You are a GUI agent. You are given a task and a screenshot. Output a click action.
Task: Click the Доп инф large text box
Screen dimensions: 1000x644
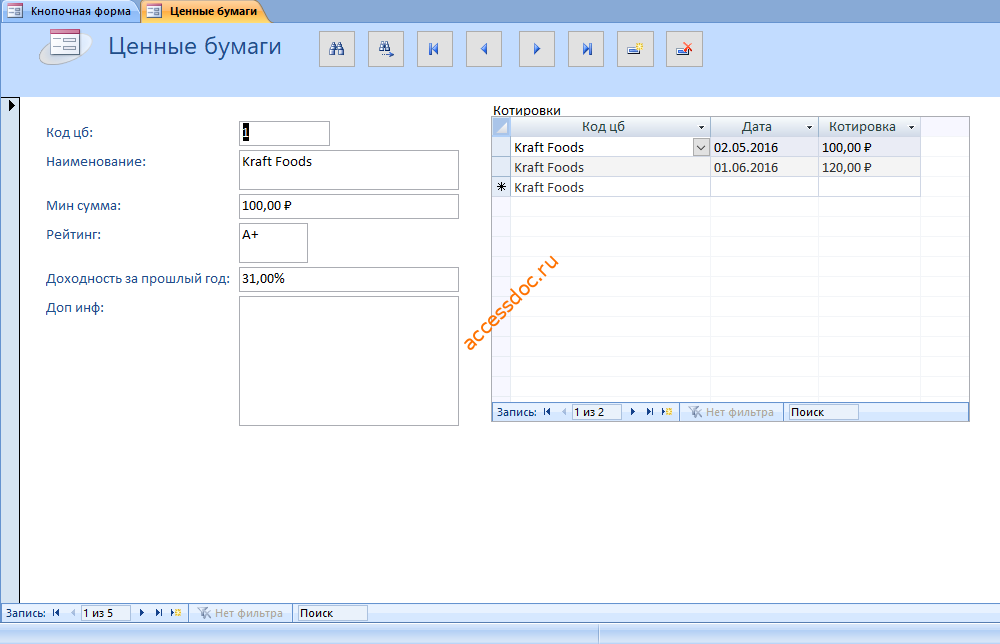(x=349, y=361)
